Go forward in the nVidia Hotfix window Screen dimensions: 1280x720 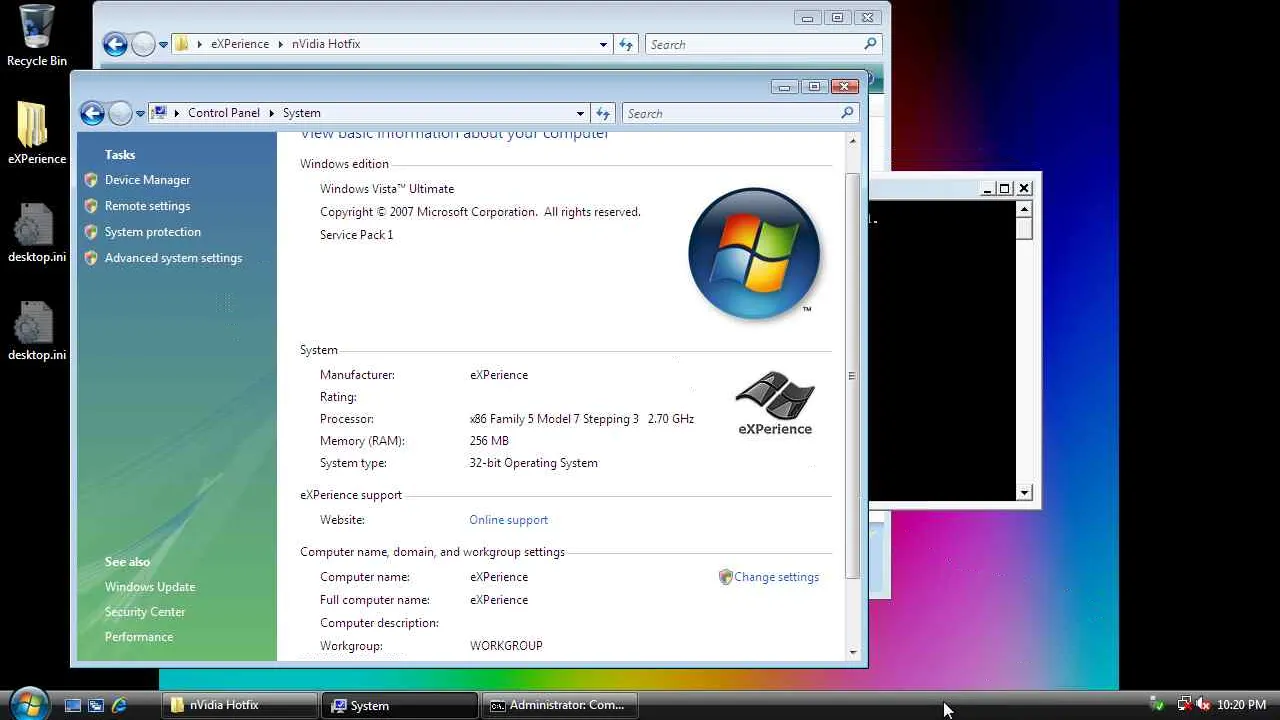click(x=143, y=44)
